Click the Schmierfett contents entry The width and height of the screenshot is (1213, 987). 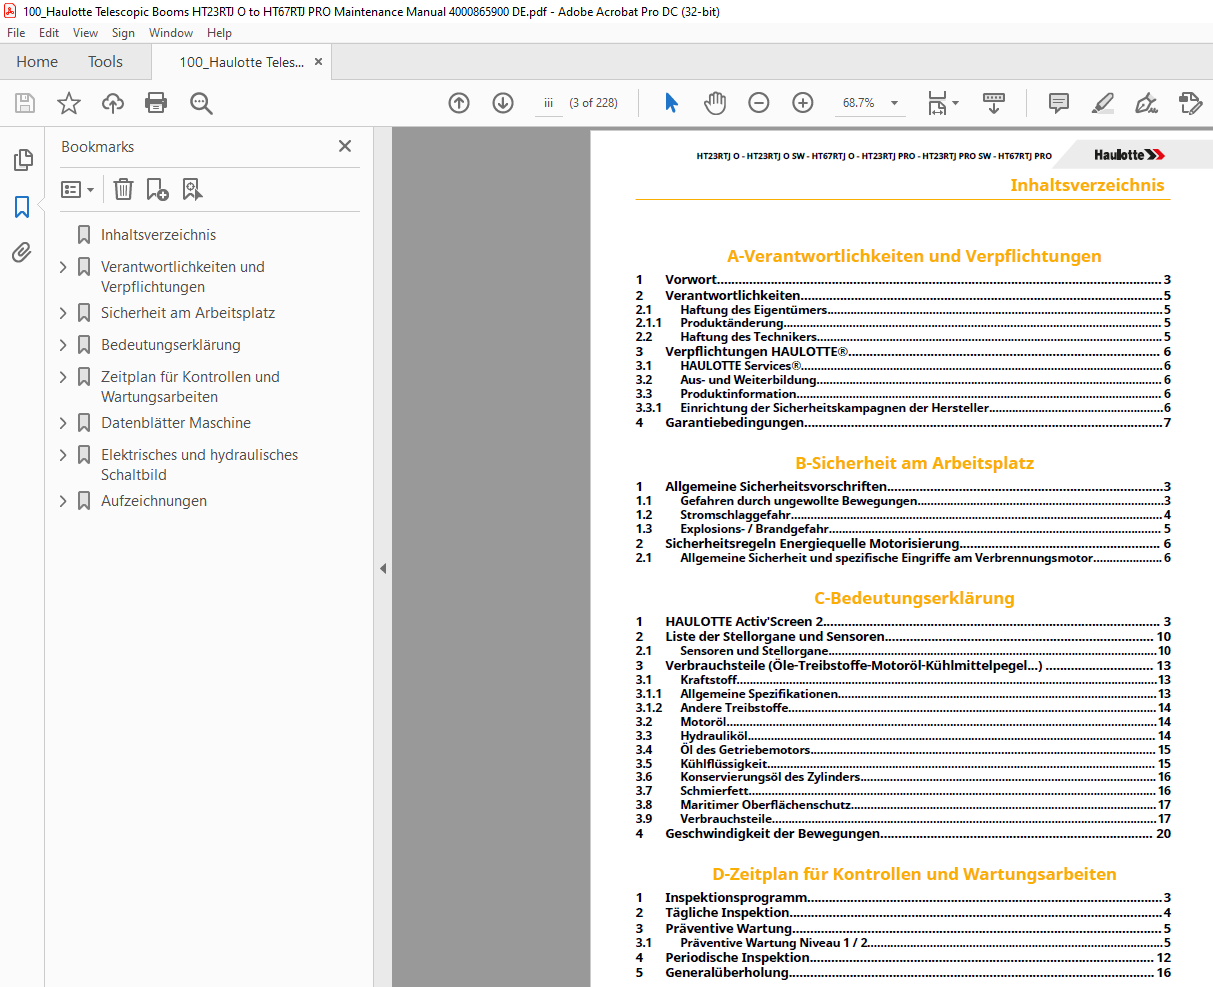[x=903, y=791]
